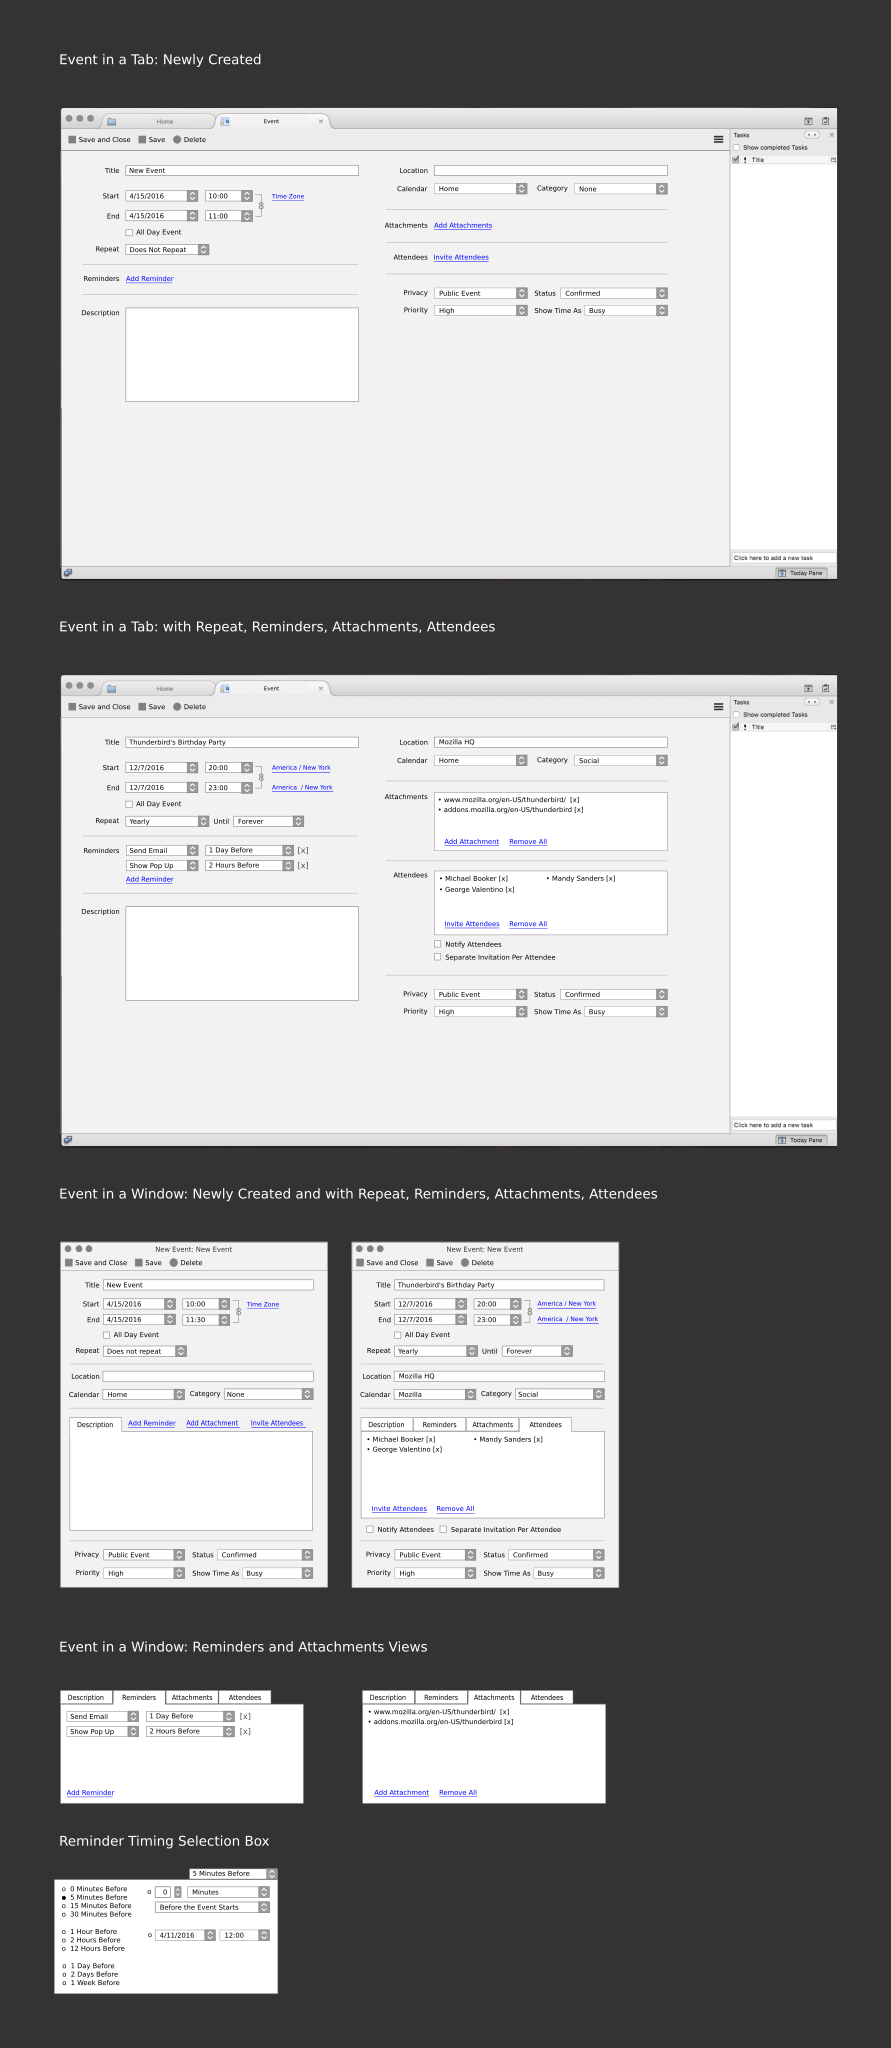891x2048 pixels.
Task: Remove Mandy Sanders [x] in Birthday Party tab mockup
Action: point(611,879)
